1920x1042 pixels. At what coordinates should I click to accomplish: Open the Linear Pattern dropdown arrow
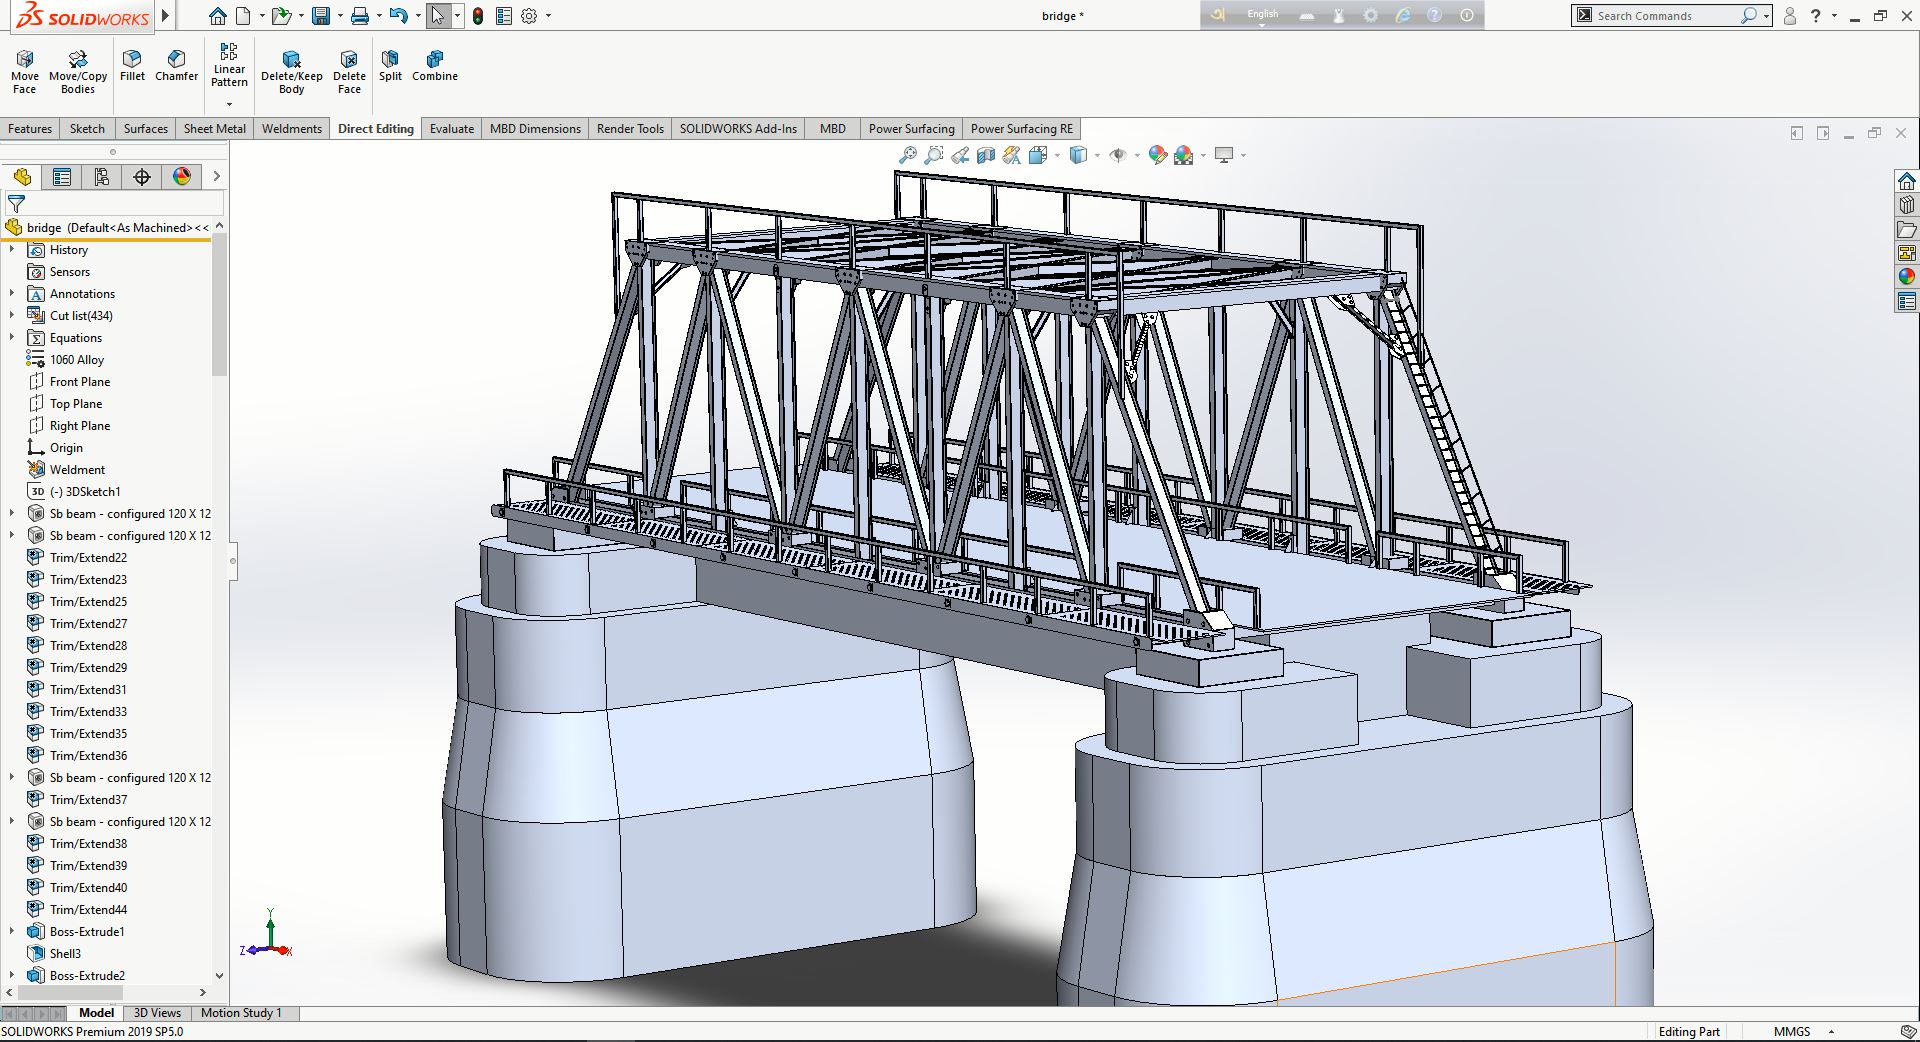229,104
